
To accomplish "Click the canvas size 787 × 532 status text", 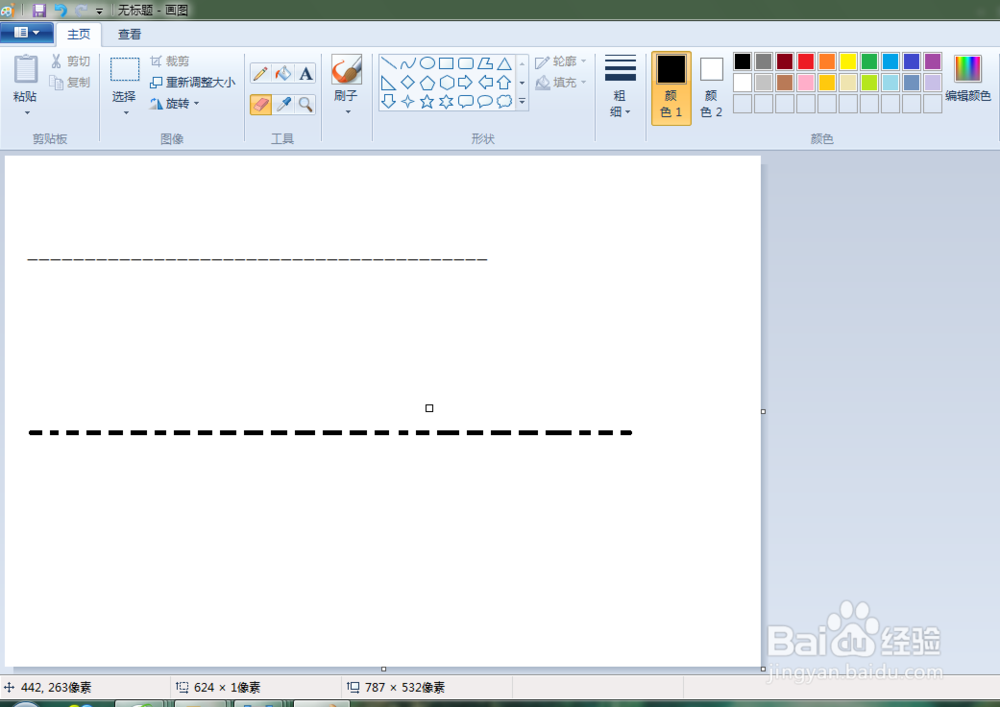I will click(x=405, y=687).
